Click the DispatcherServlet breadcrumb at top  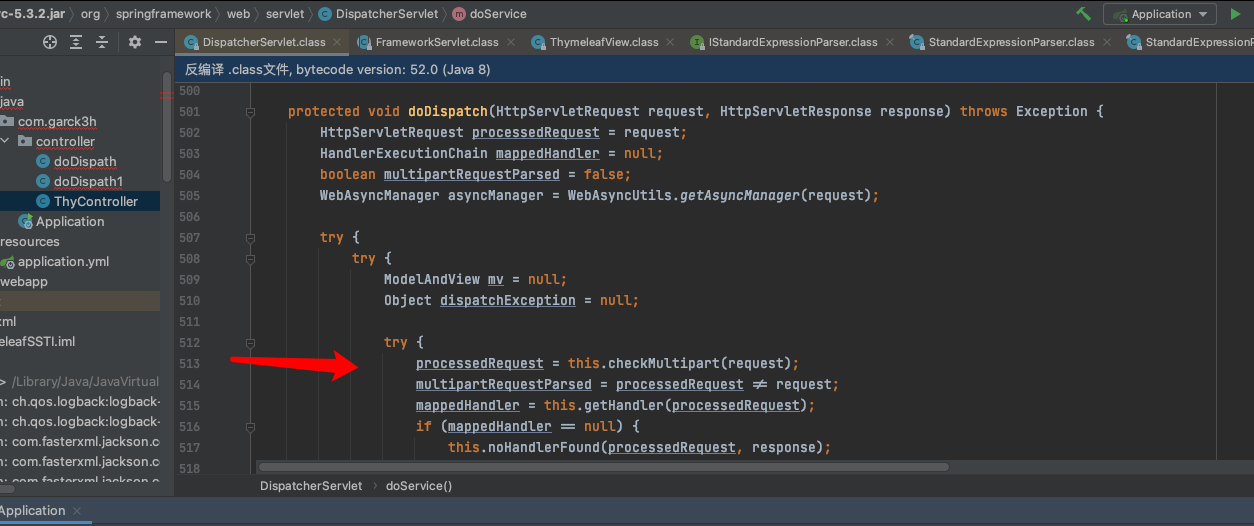click(x=387, y=14)
